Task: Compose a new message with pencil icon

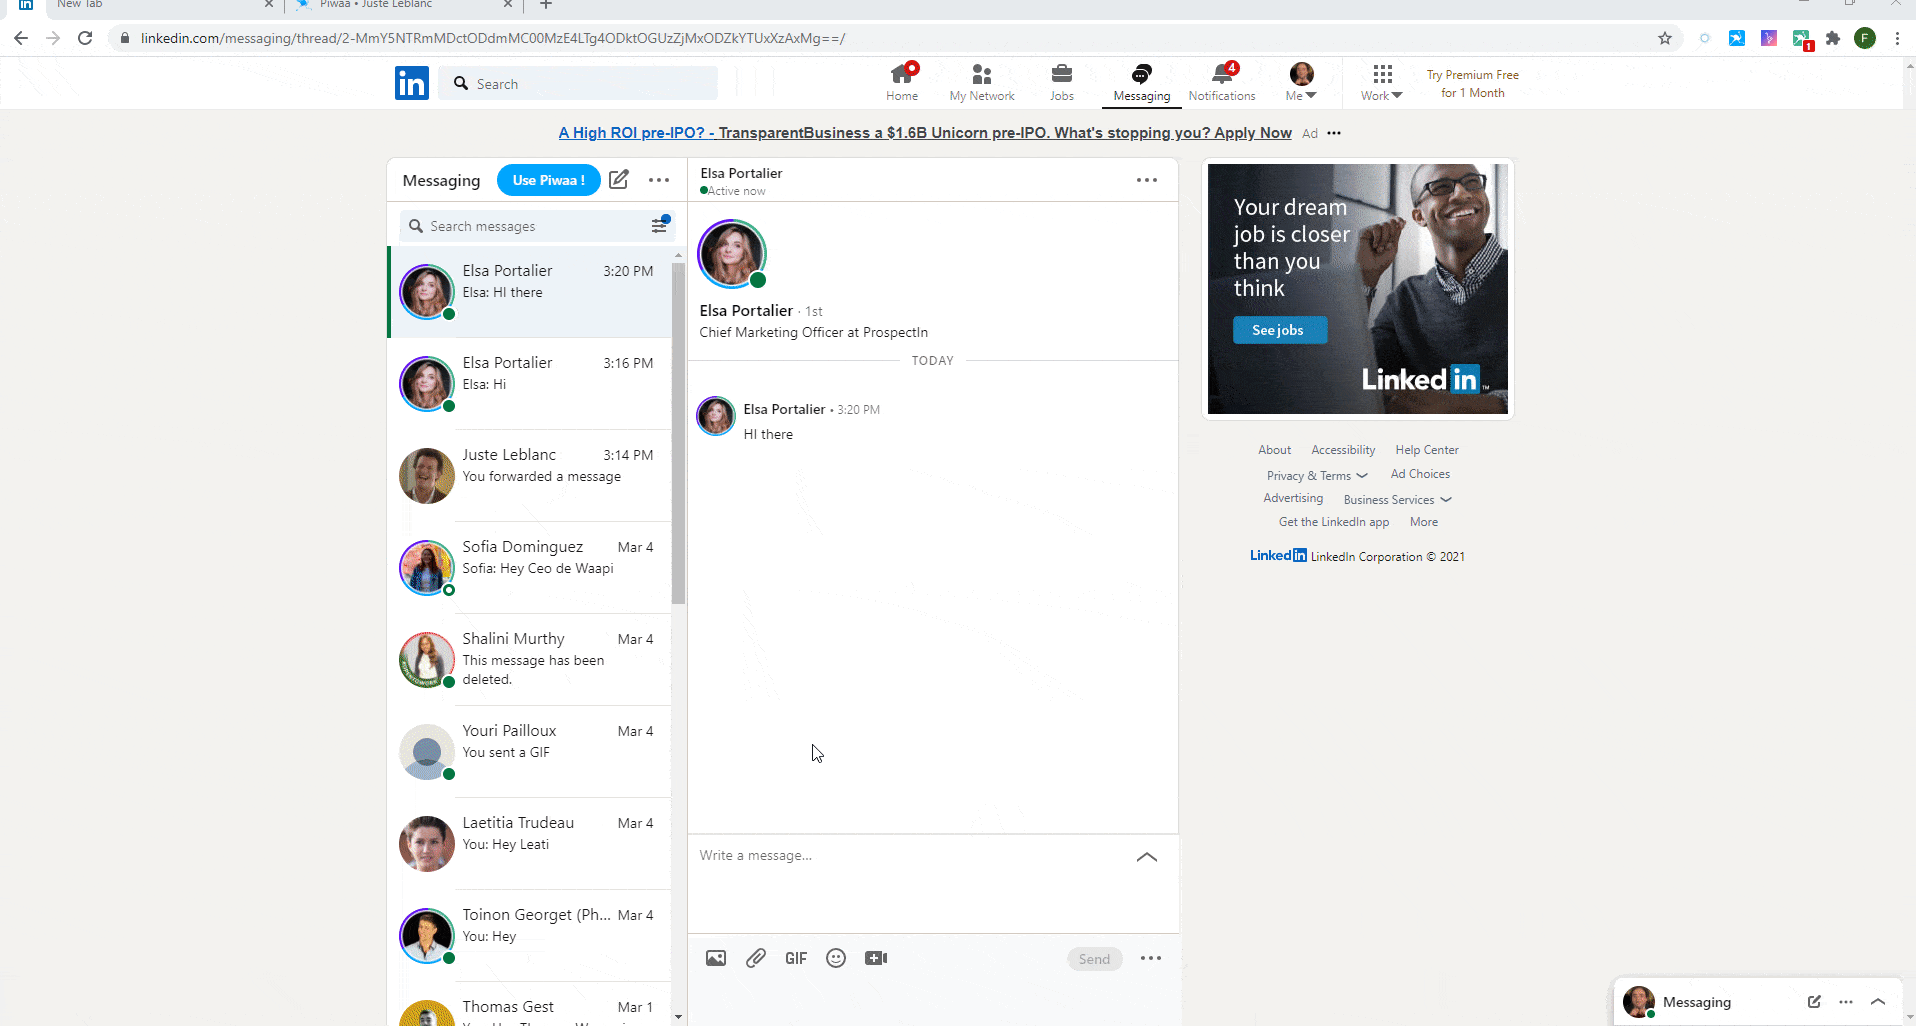Action: pos(619,180)
